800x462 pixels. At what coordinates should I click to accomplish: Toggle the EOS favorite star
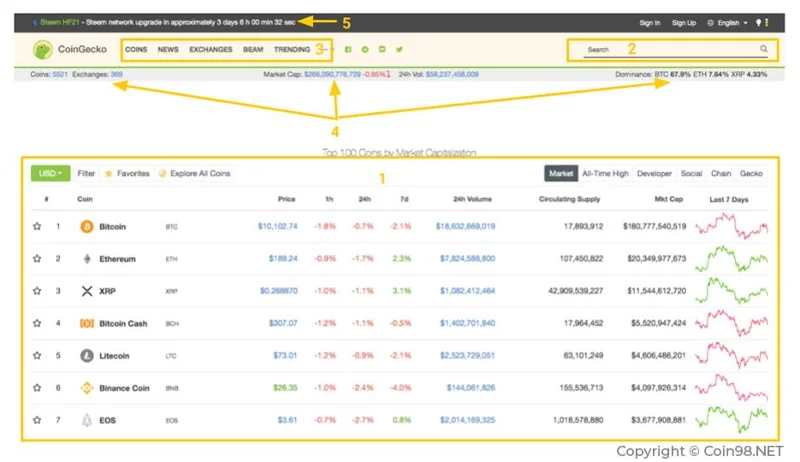(x=37, y=420)
